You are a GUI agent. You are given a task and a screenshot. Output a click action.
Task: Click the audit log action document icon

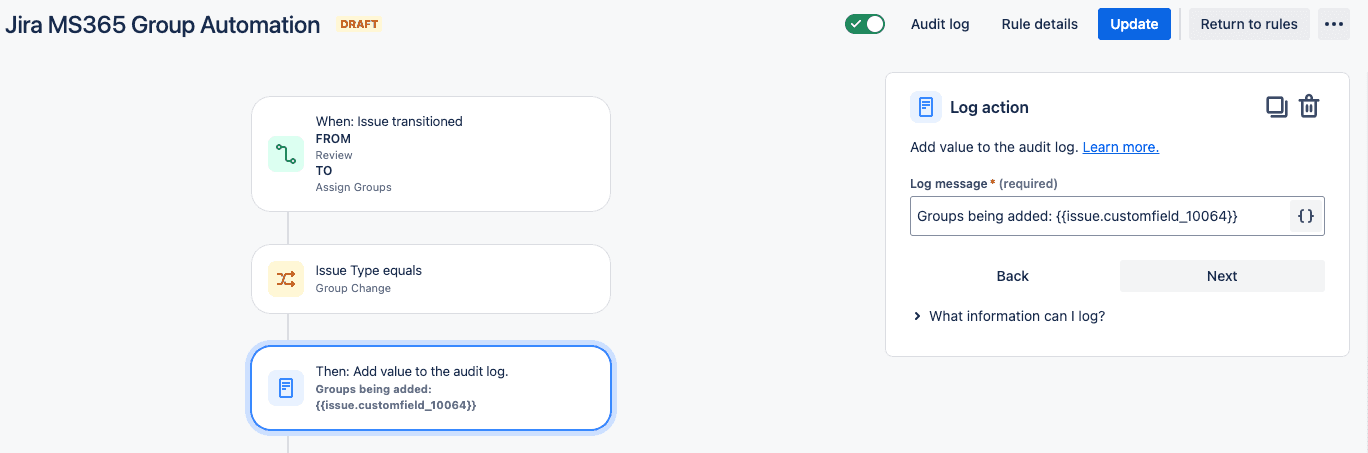286,388
